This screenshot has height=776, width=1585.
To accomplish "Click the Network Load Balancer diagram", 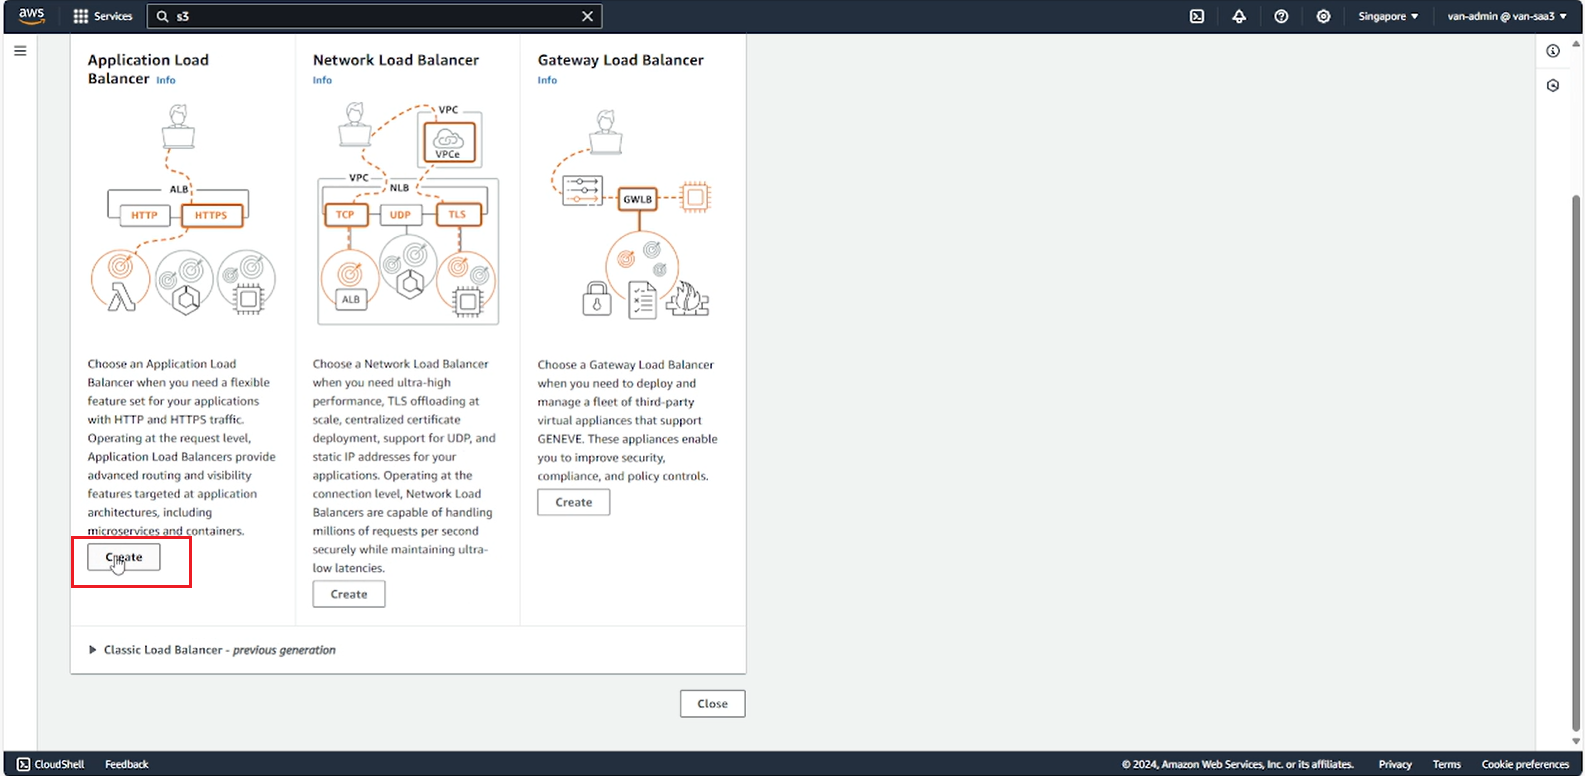I will 407,212.
